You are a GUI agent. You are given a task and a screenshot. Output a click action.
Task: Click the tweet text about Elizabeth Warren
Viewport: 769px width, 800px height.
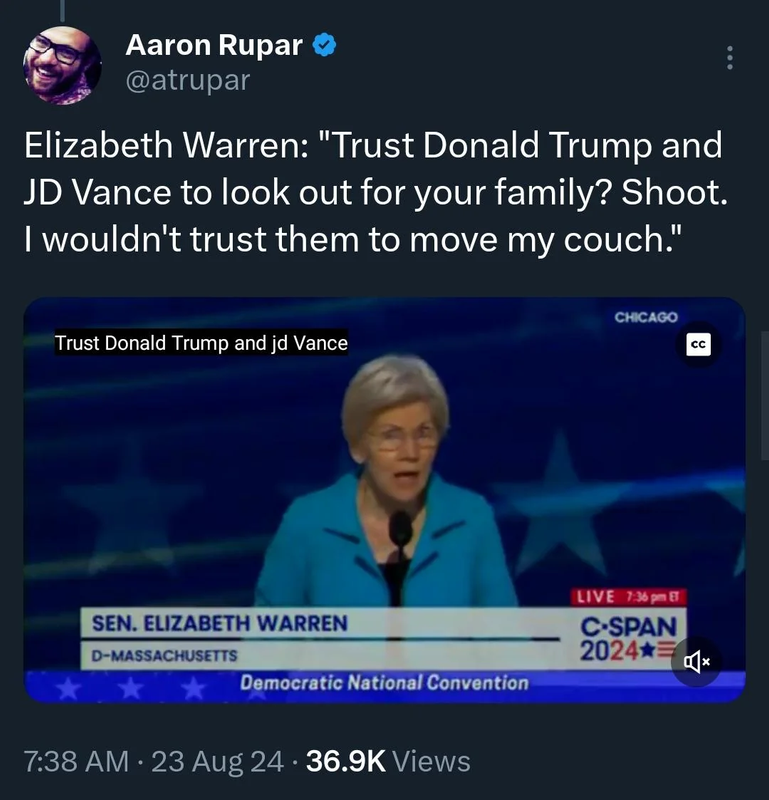376,192
